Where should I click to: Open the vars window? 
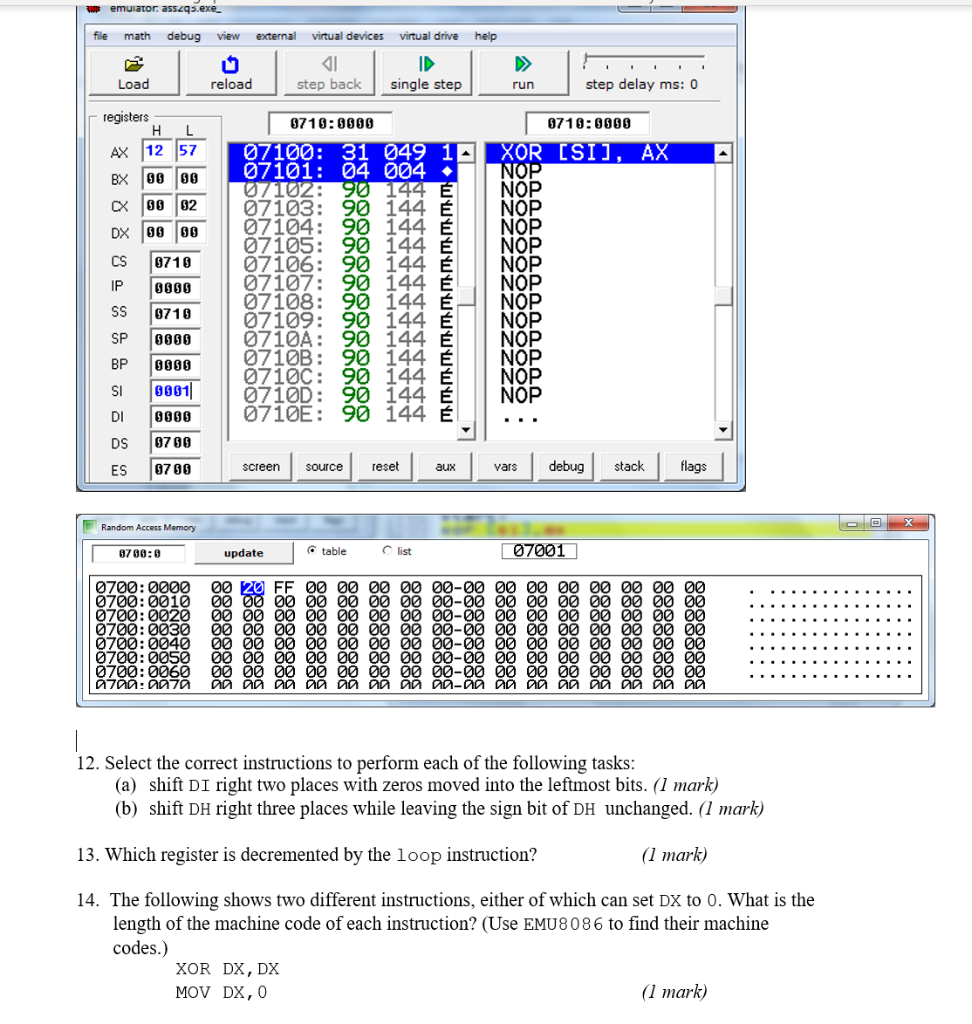pos(505,466)
